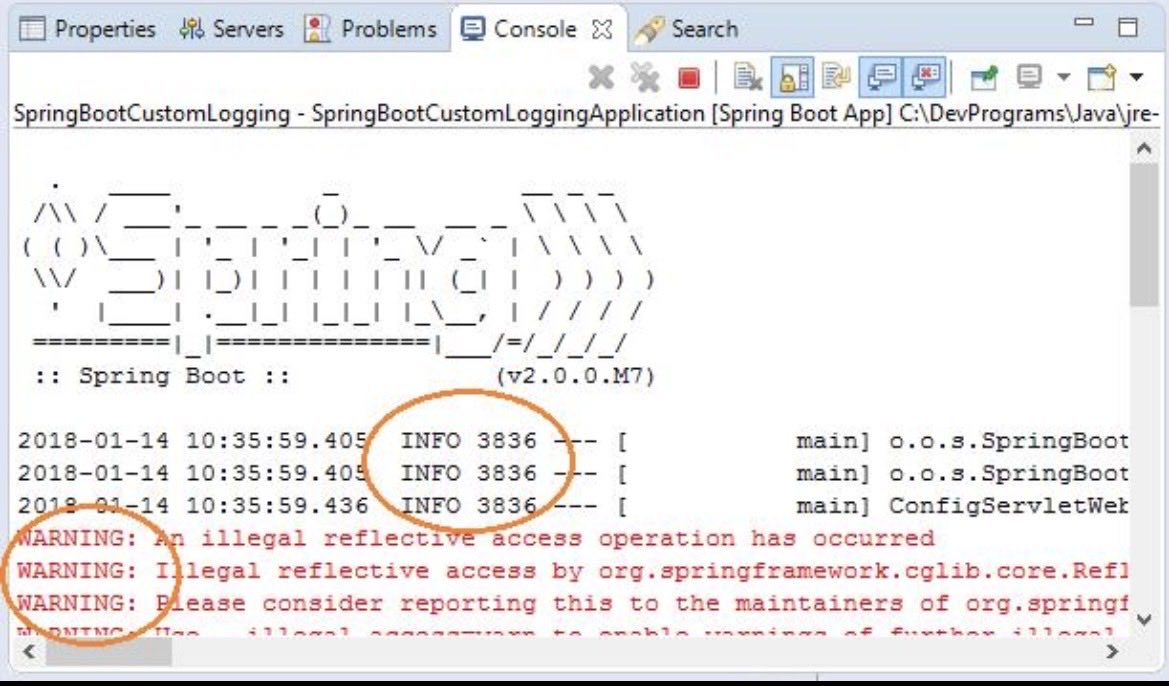Click the Properties tab table icon
The height and width of the screenshot is (686, 1169).
(32, 29)
